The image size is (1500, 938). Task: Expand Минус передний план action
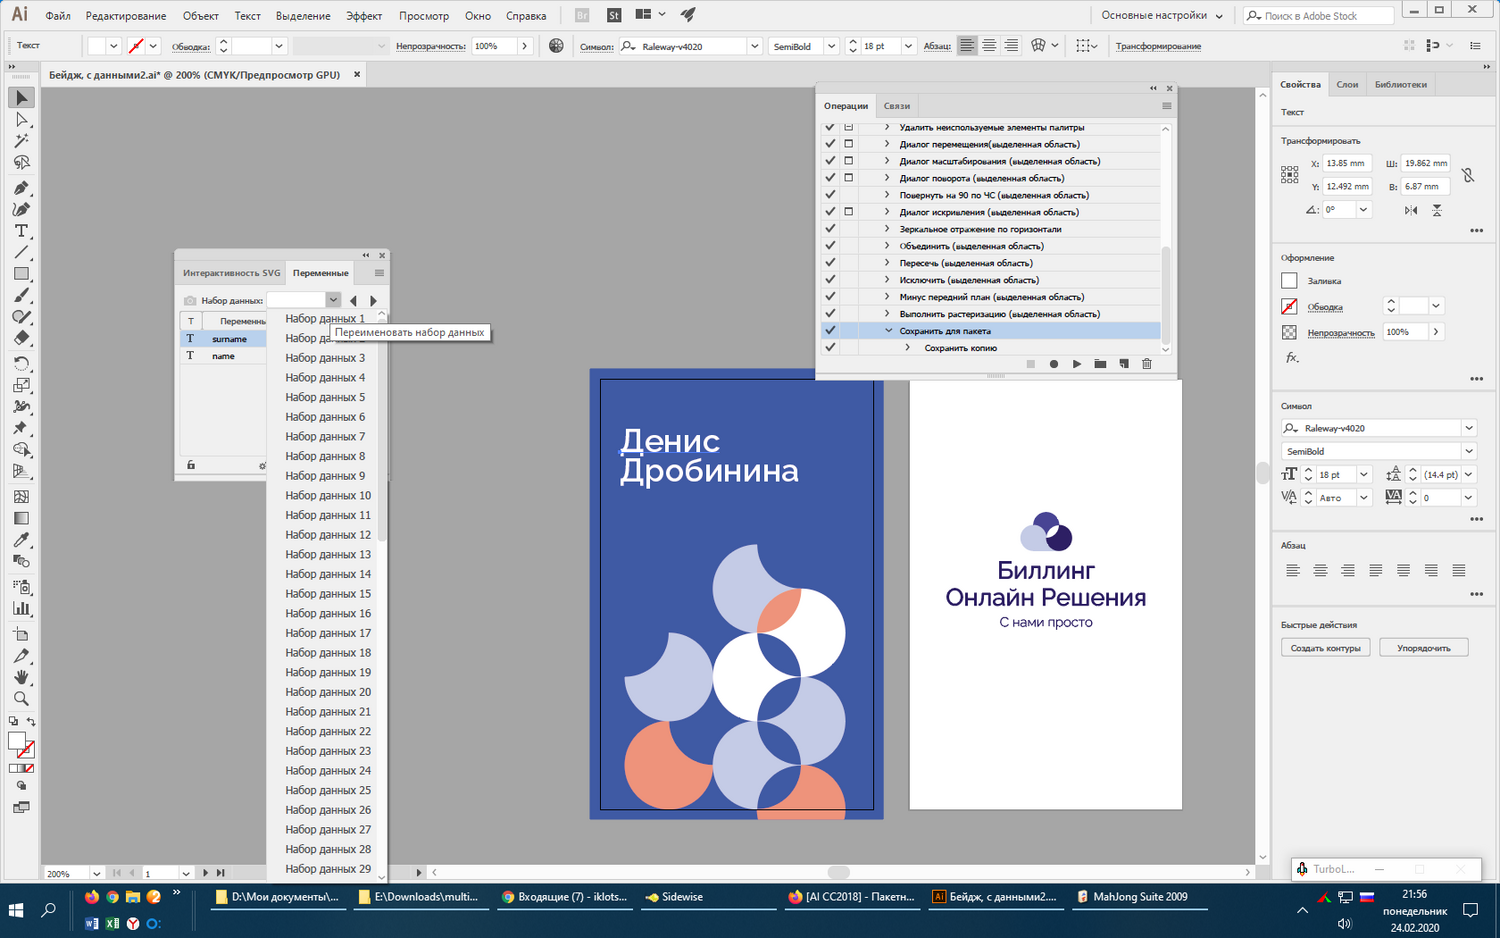point(887,297)
